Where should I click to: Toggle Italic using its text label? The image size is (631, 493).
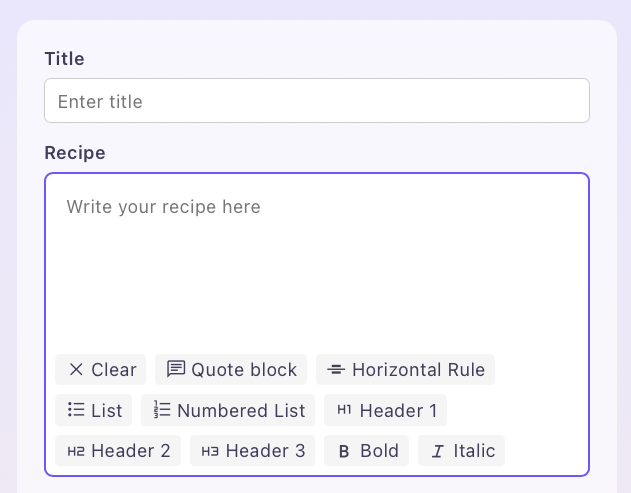(x=474, y=451)
